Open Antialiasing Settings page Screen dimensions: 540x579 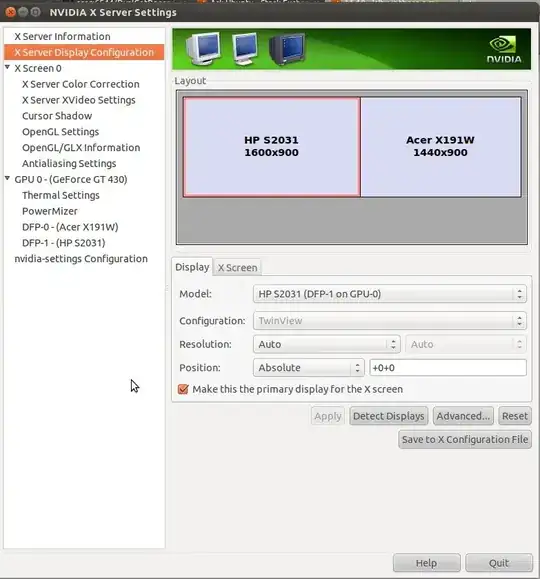coord(69,164)
